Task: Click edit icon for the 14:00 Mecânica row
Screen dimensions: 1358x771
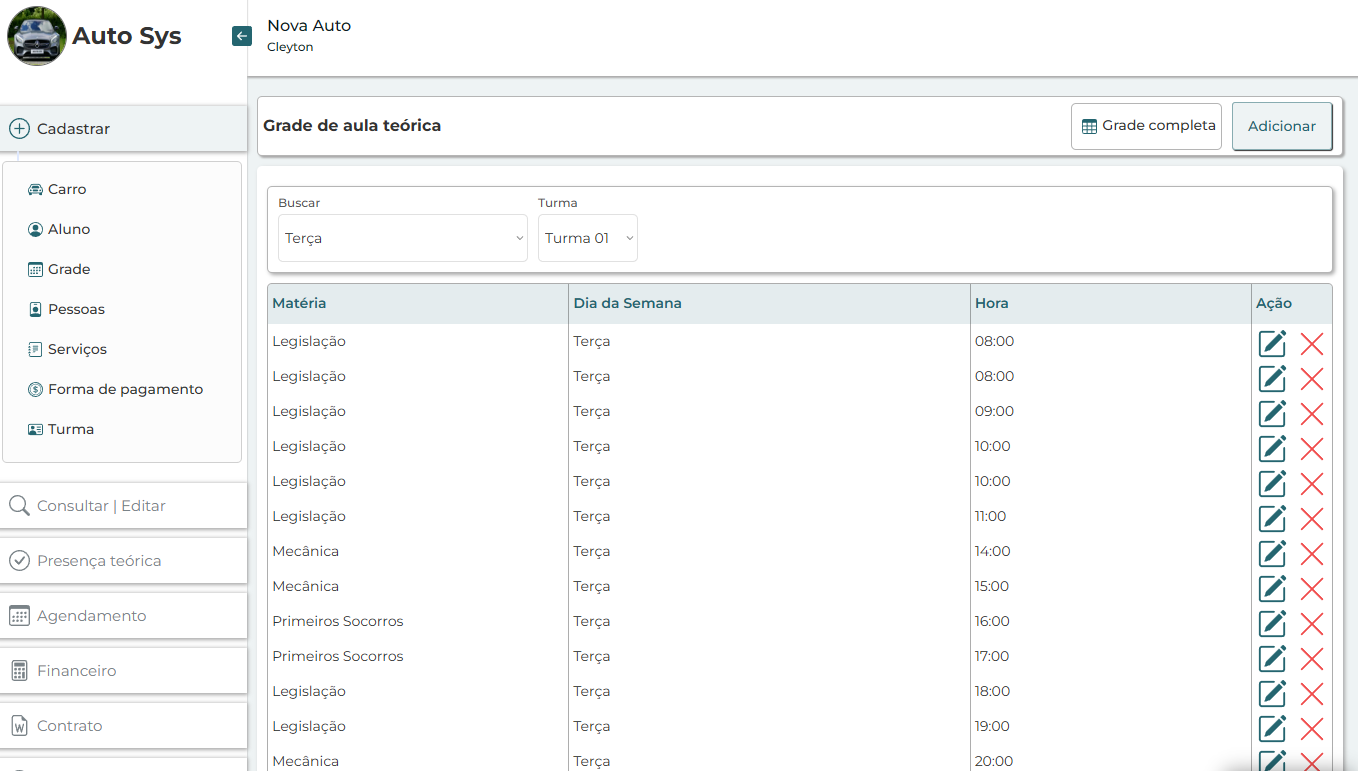Action: pos(1272,553)
